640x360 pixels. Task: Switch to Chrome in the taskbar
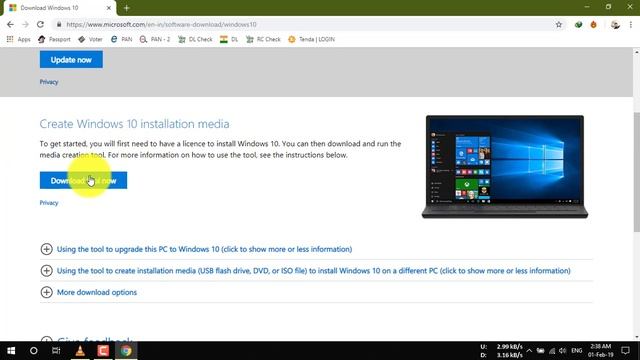tap(126, 351)
